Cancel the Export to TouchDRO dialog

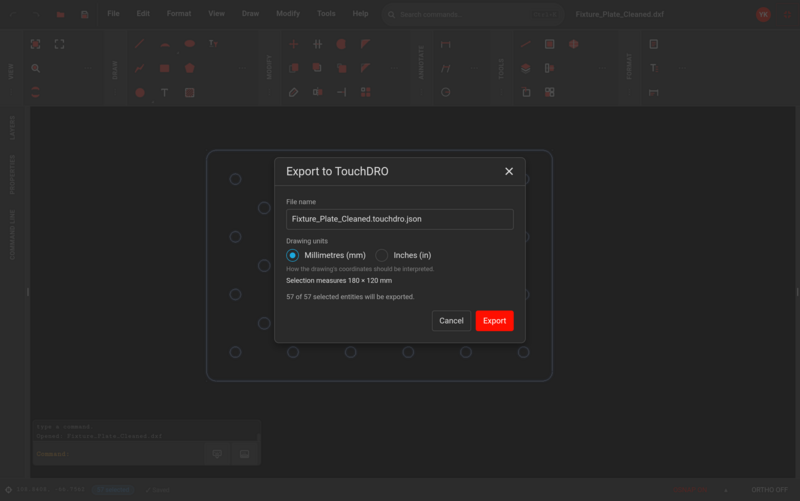point(451,321)
